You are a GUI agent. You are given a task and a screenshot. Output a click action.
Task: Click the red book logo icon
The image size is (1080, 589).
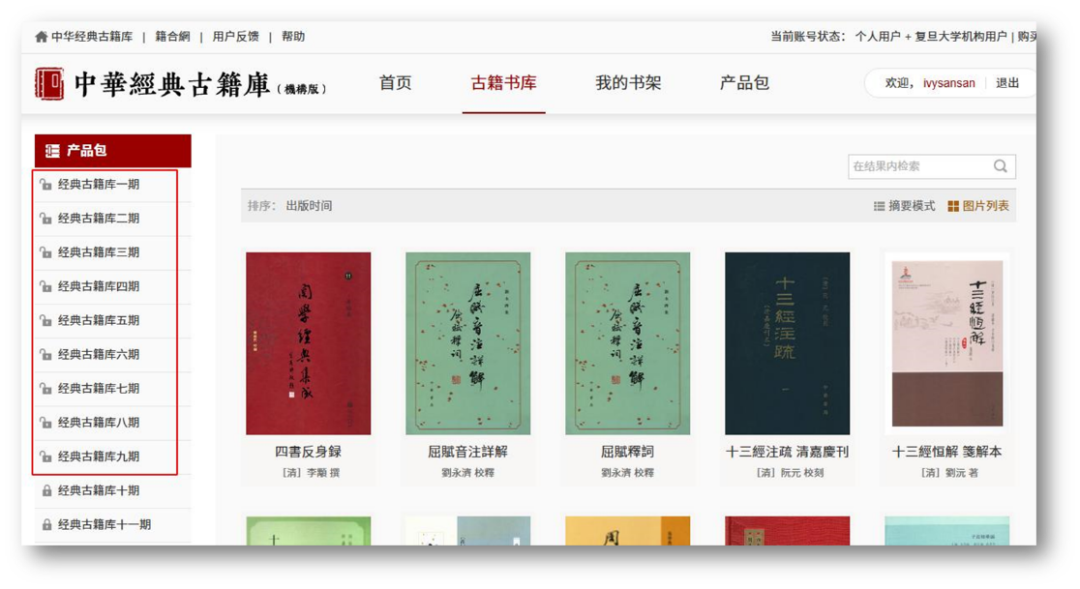tap(50, 84)
